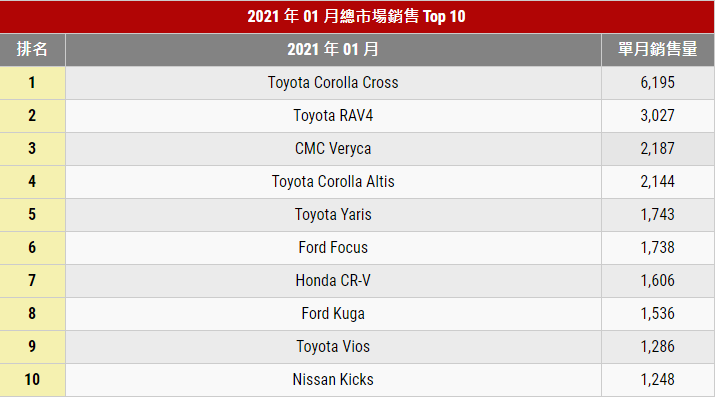Image resolution: width=716 pixels, height=398 pixels.
Task: Select the Honda CR-V entry
Action: point(333,281)
